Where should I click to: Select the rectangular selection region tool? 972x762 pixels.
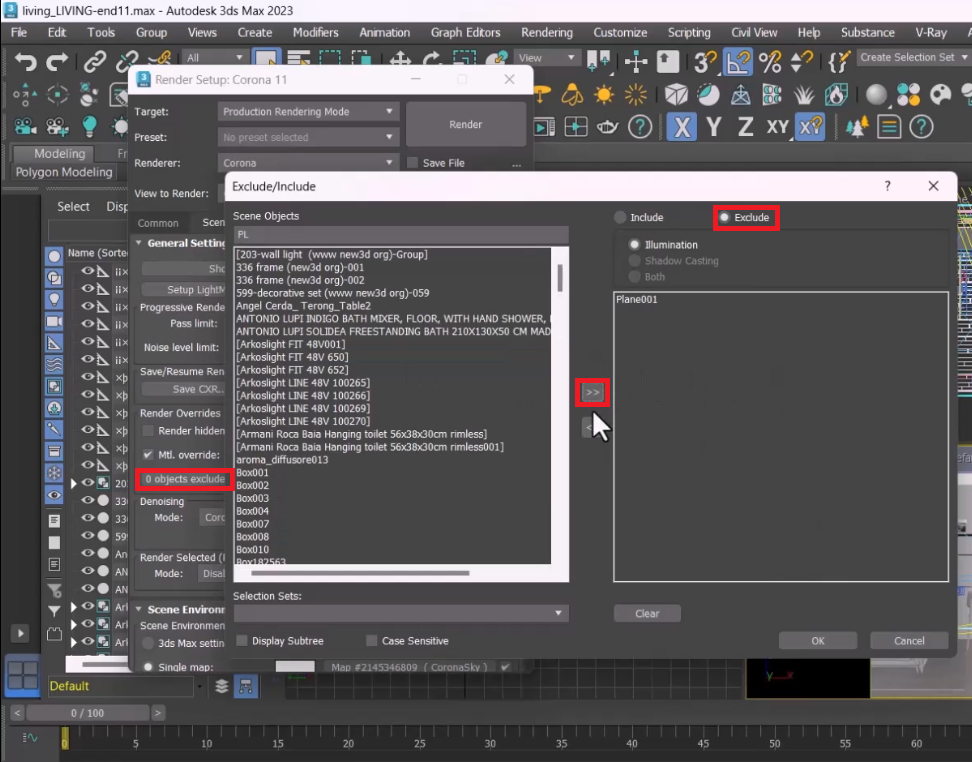[330, 60]
